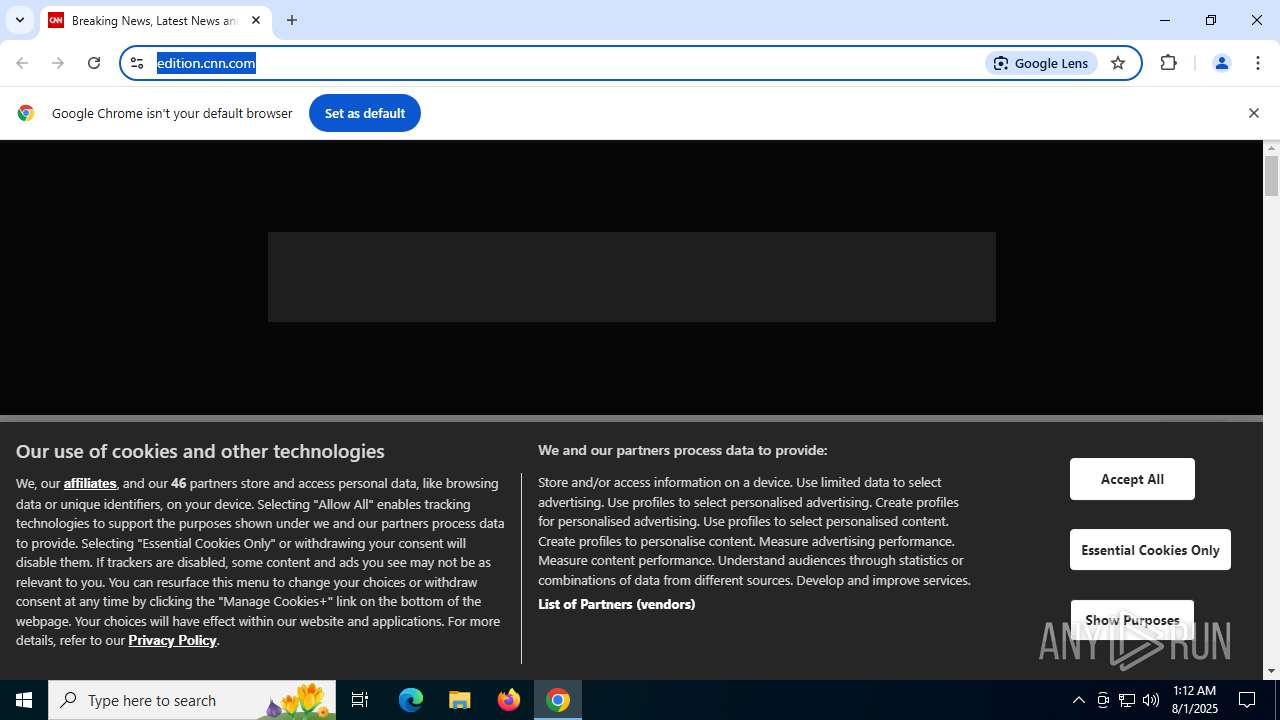Open network status tray icon
This screenshot has height=720, width=1280.
click(1127, 700)
